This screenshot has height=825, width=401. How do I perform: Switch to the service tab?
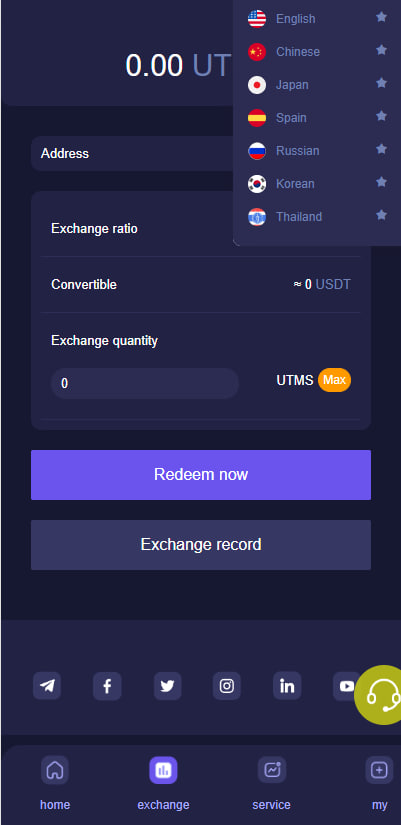[x=272, y=783]
